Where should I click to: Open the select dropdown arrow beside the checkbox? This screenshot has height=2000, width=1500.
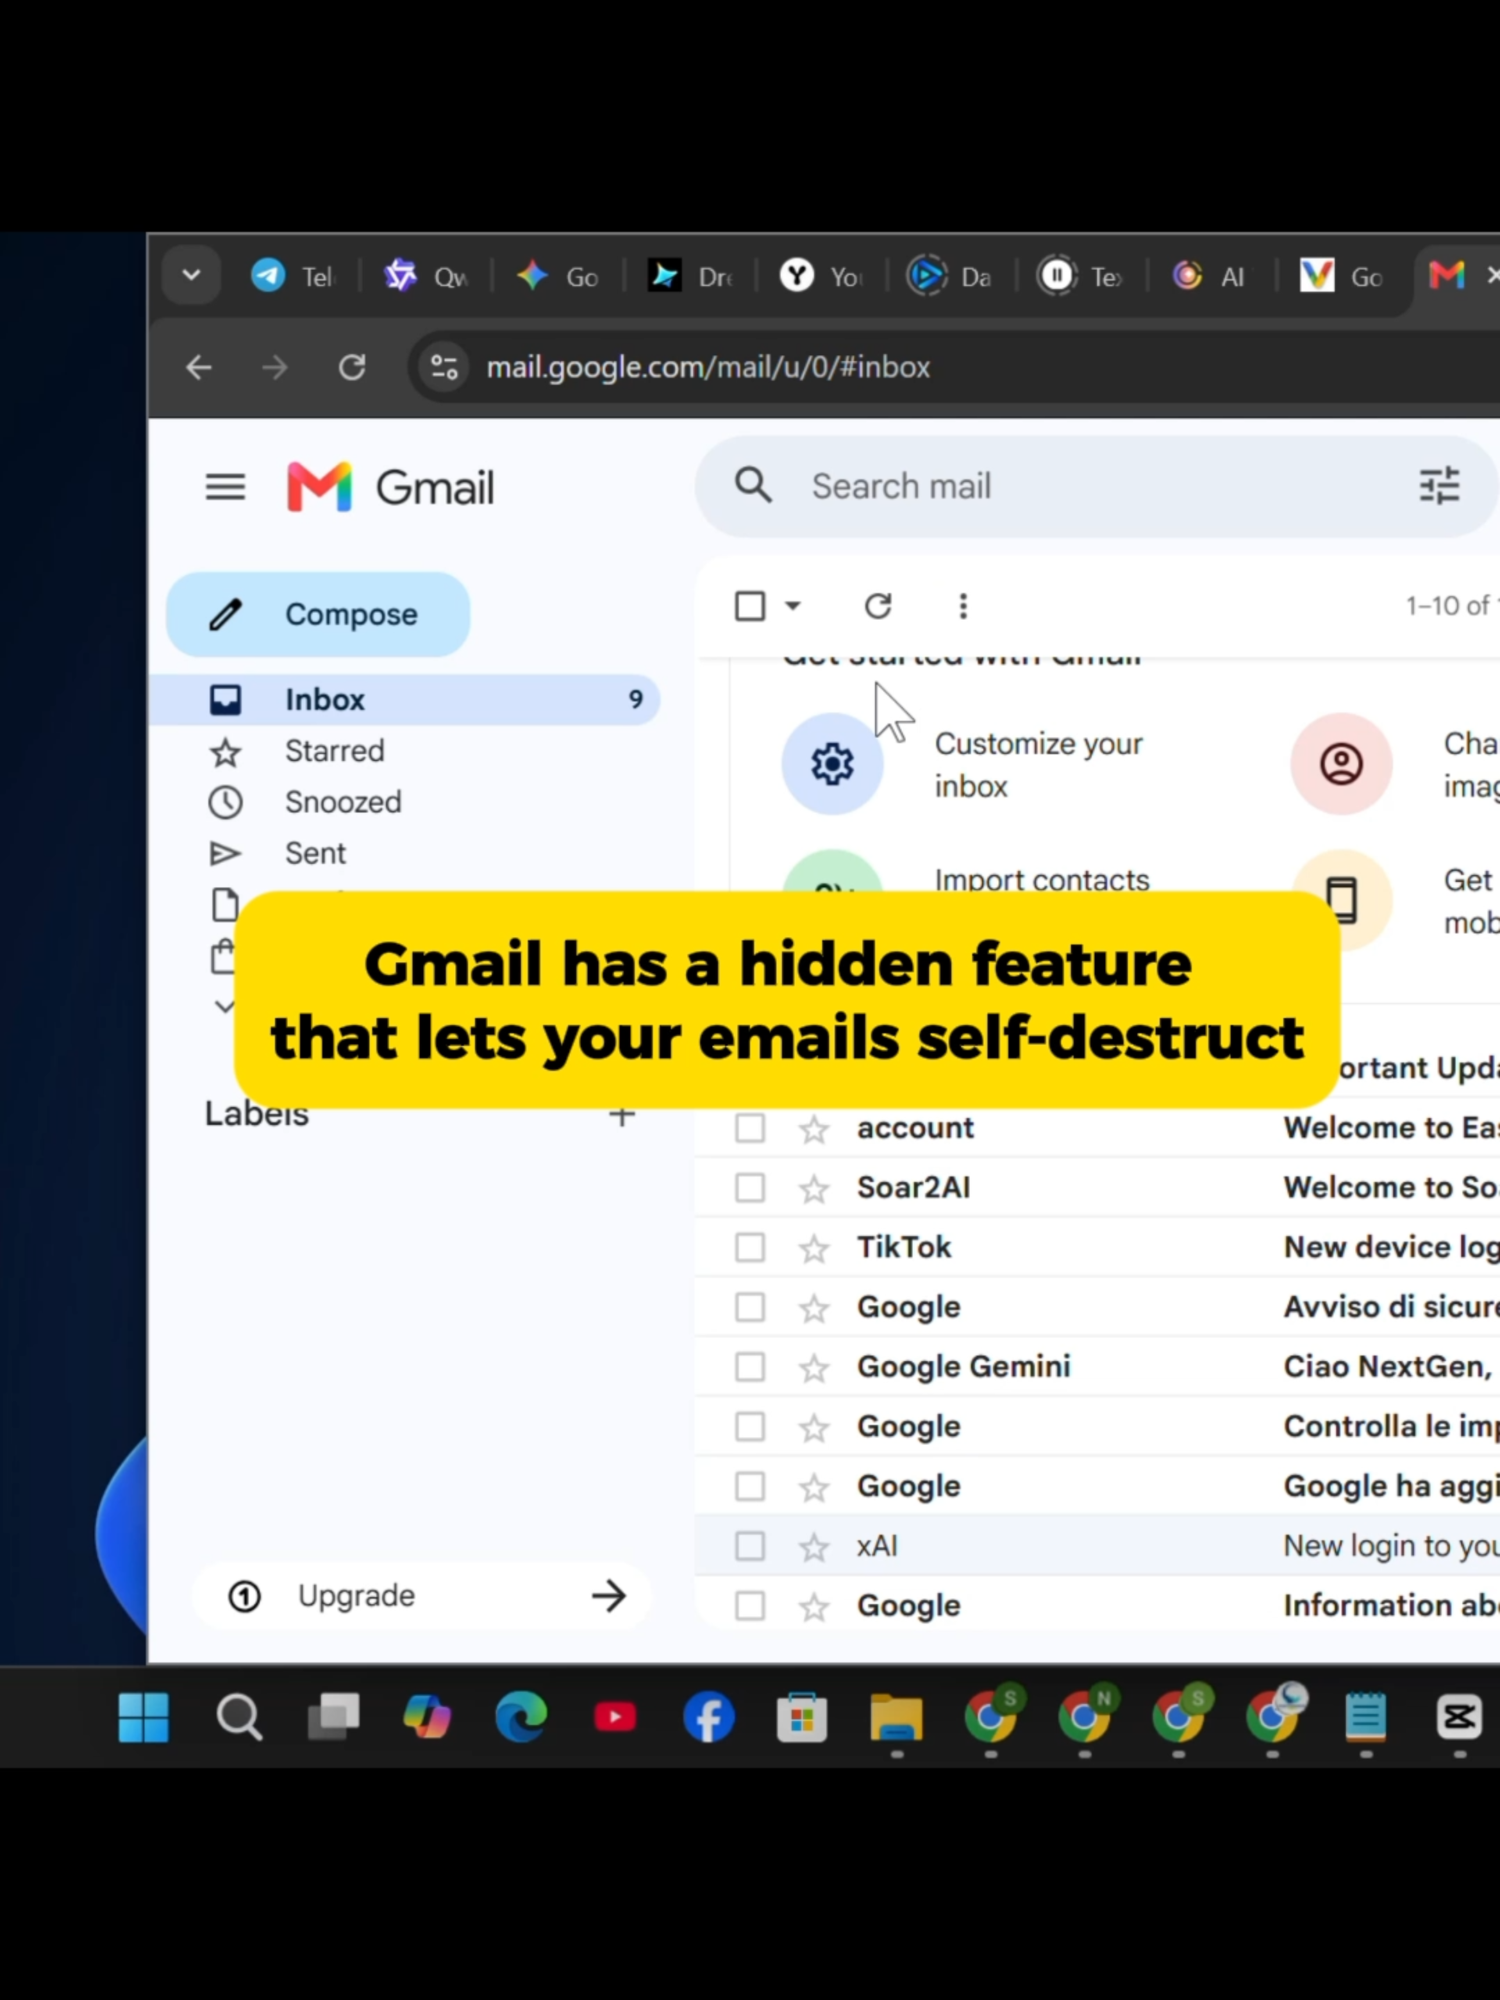pyautogui.click(x=793, y=606)
